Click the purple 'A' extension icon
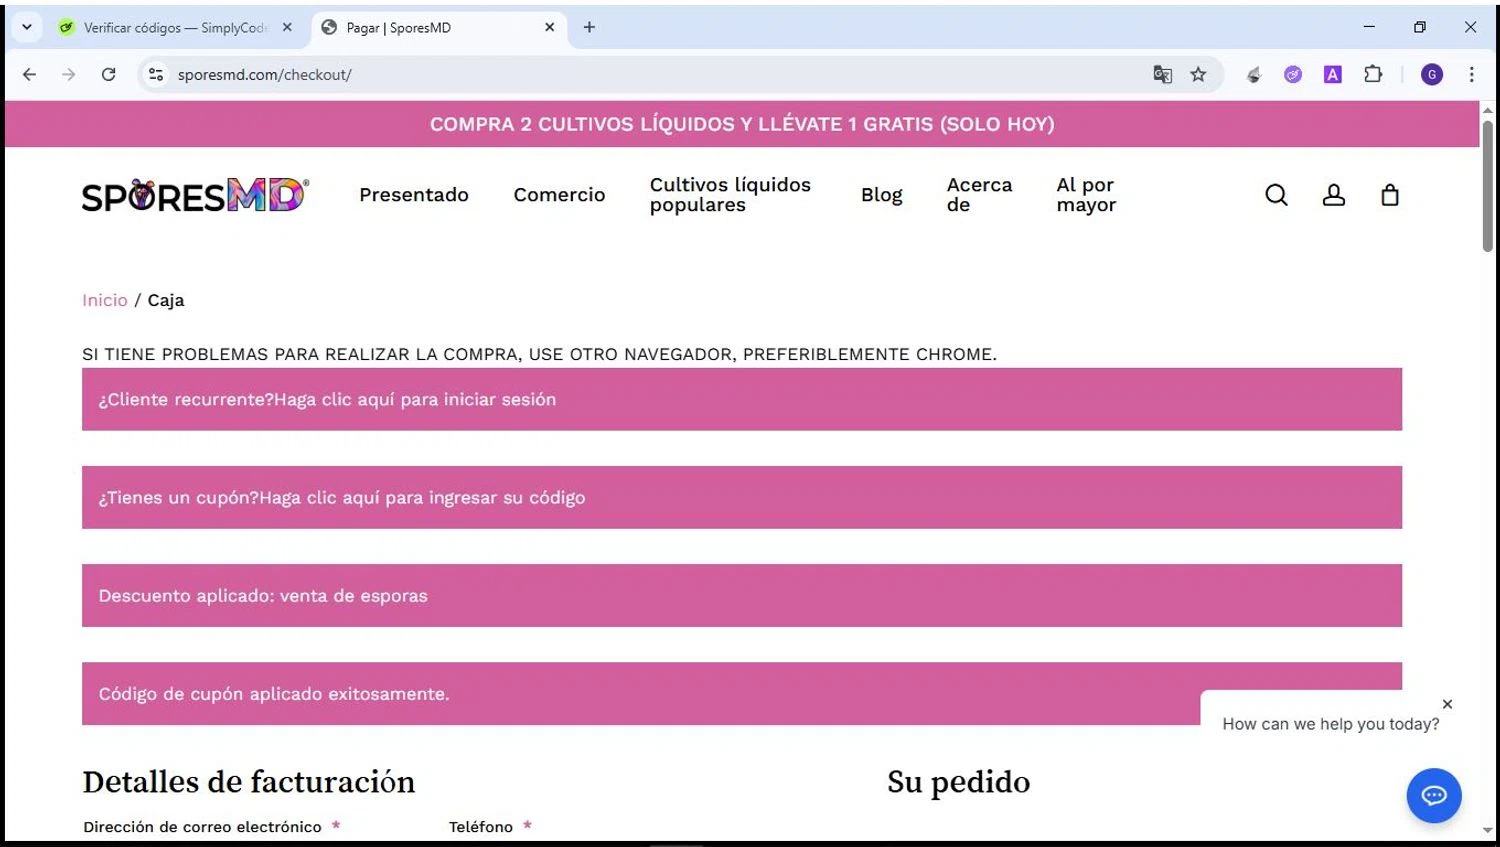Image resolution: width=1500 pixels, height=847 pixels. 1333,74
